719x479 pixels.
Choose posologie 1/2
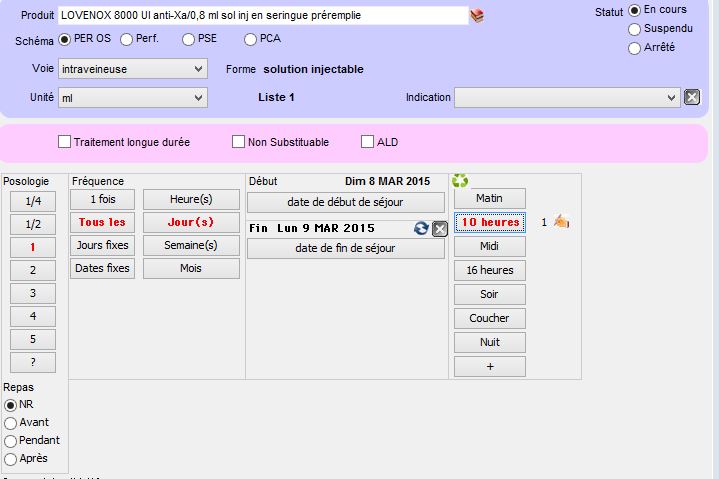click(33, 224)
